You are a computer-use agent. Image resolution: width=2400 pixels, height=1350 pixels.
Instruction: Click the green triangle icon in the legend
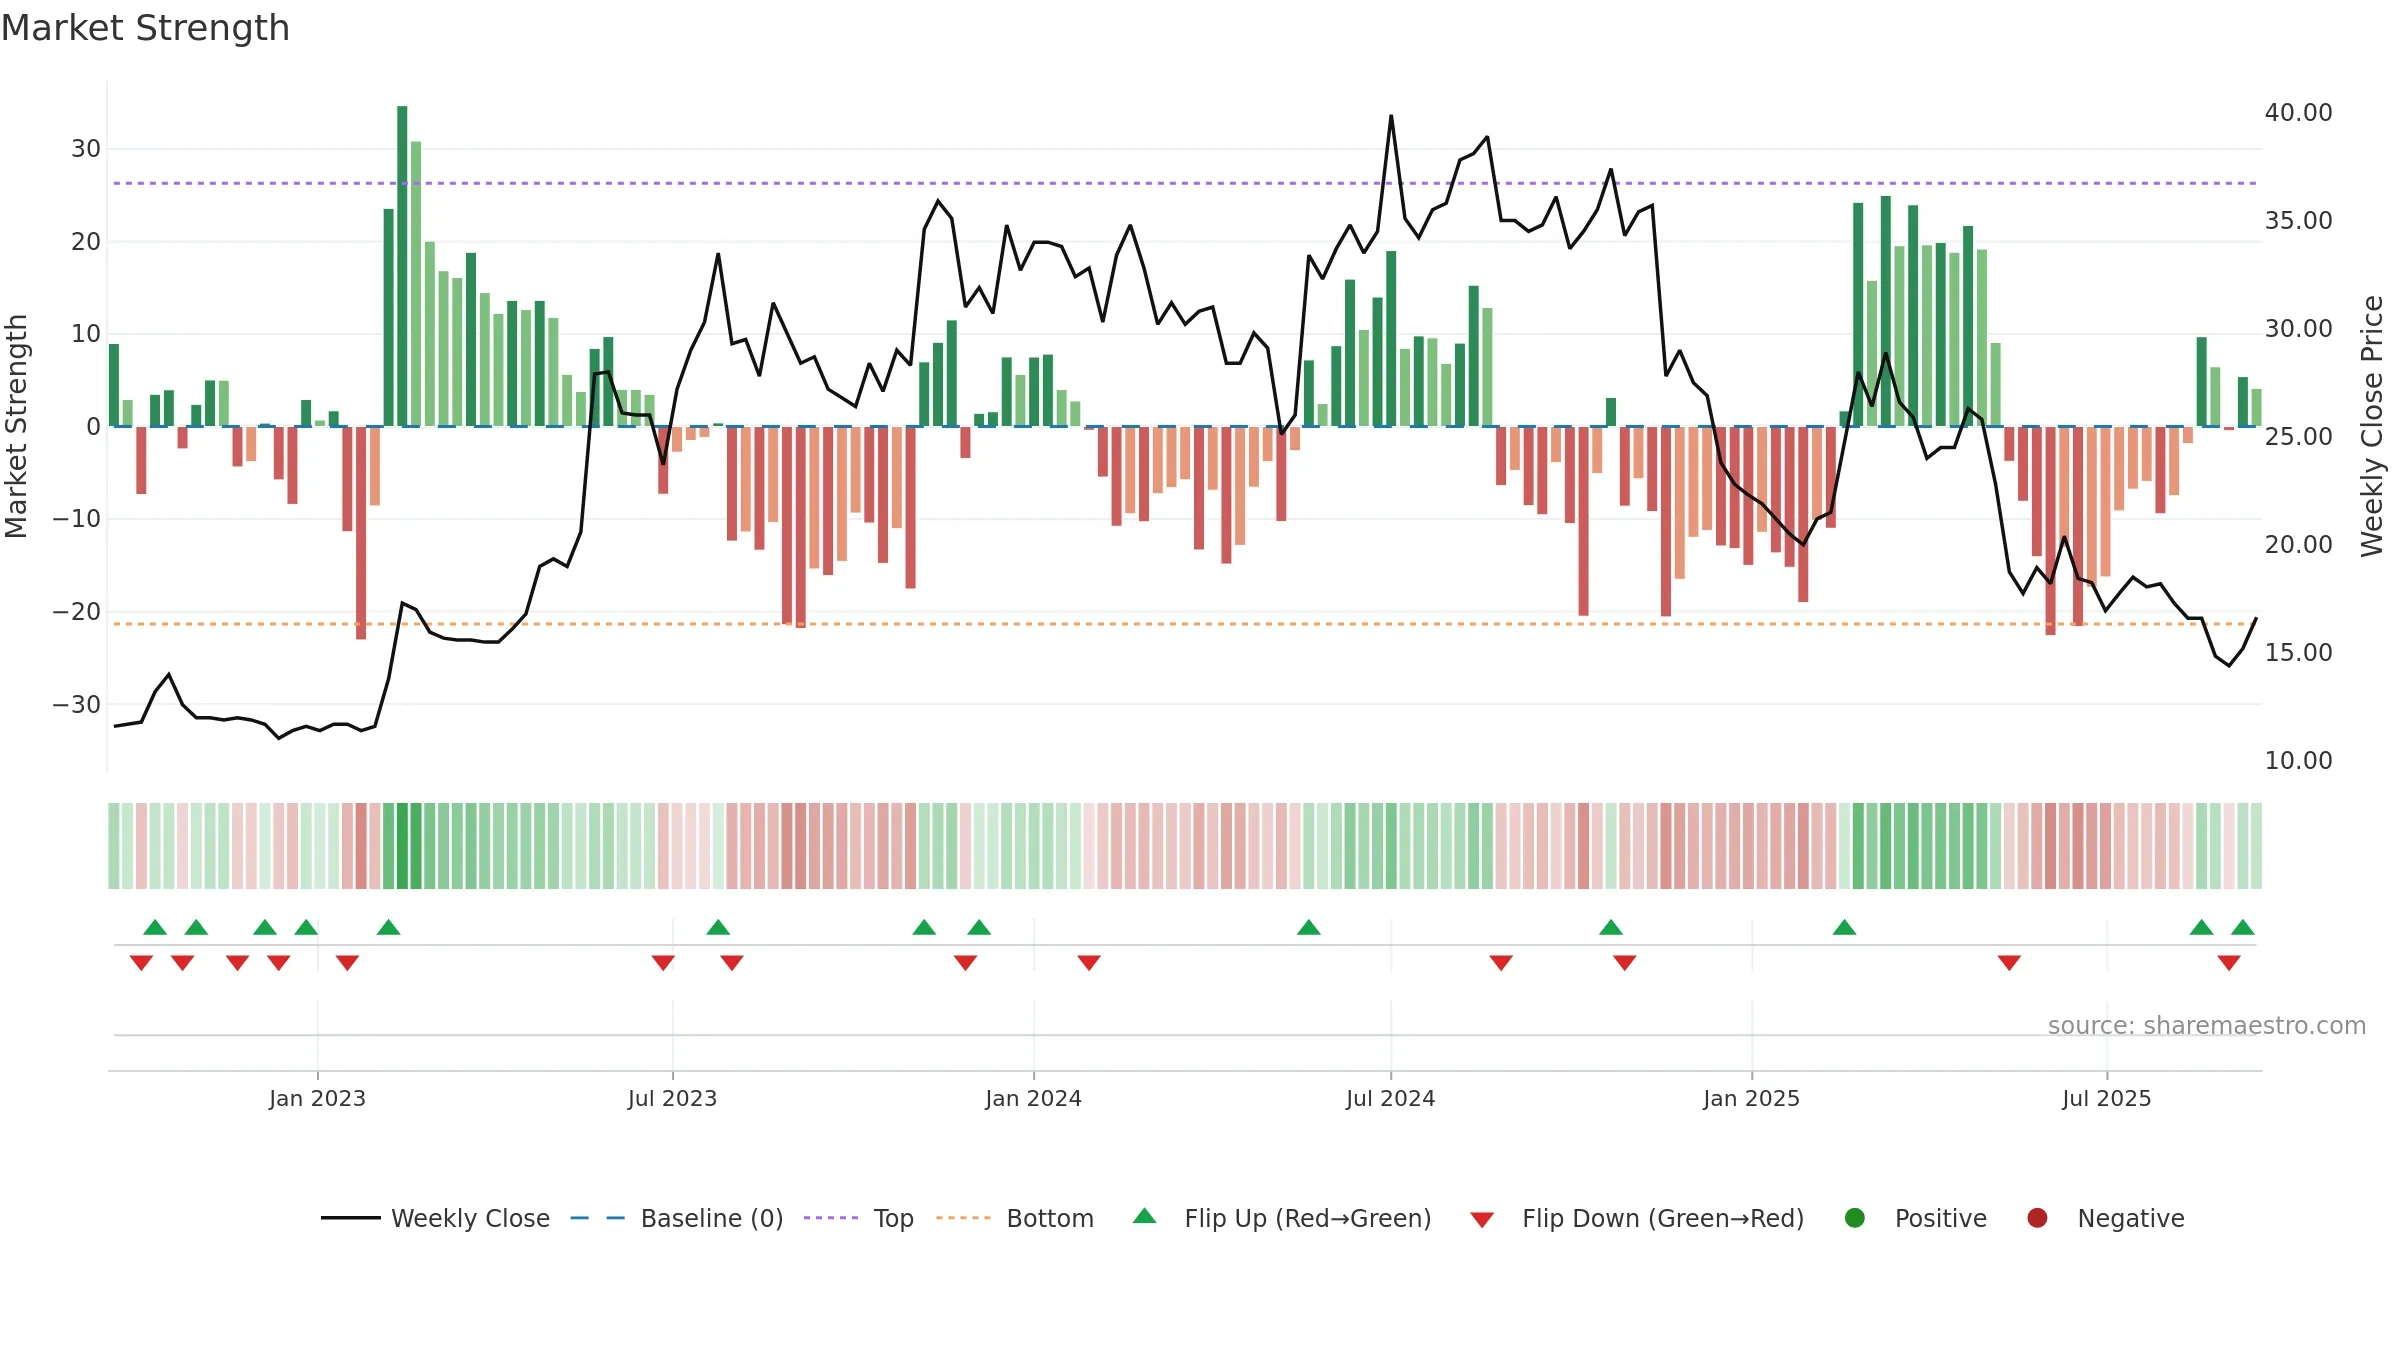[x=1145, y=1216]
